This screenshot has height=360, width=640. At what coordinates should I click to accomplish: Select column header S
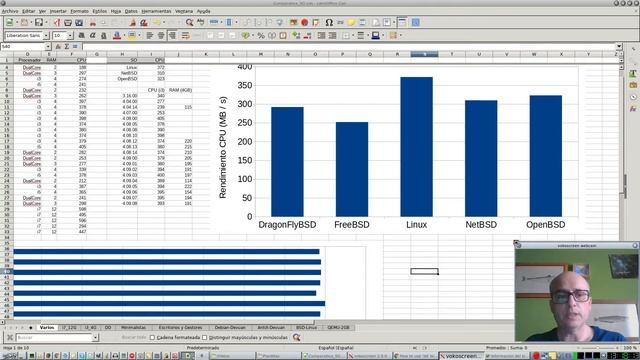pos(424,54)
